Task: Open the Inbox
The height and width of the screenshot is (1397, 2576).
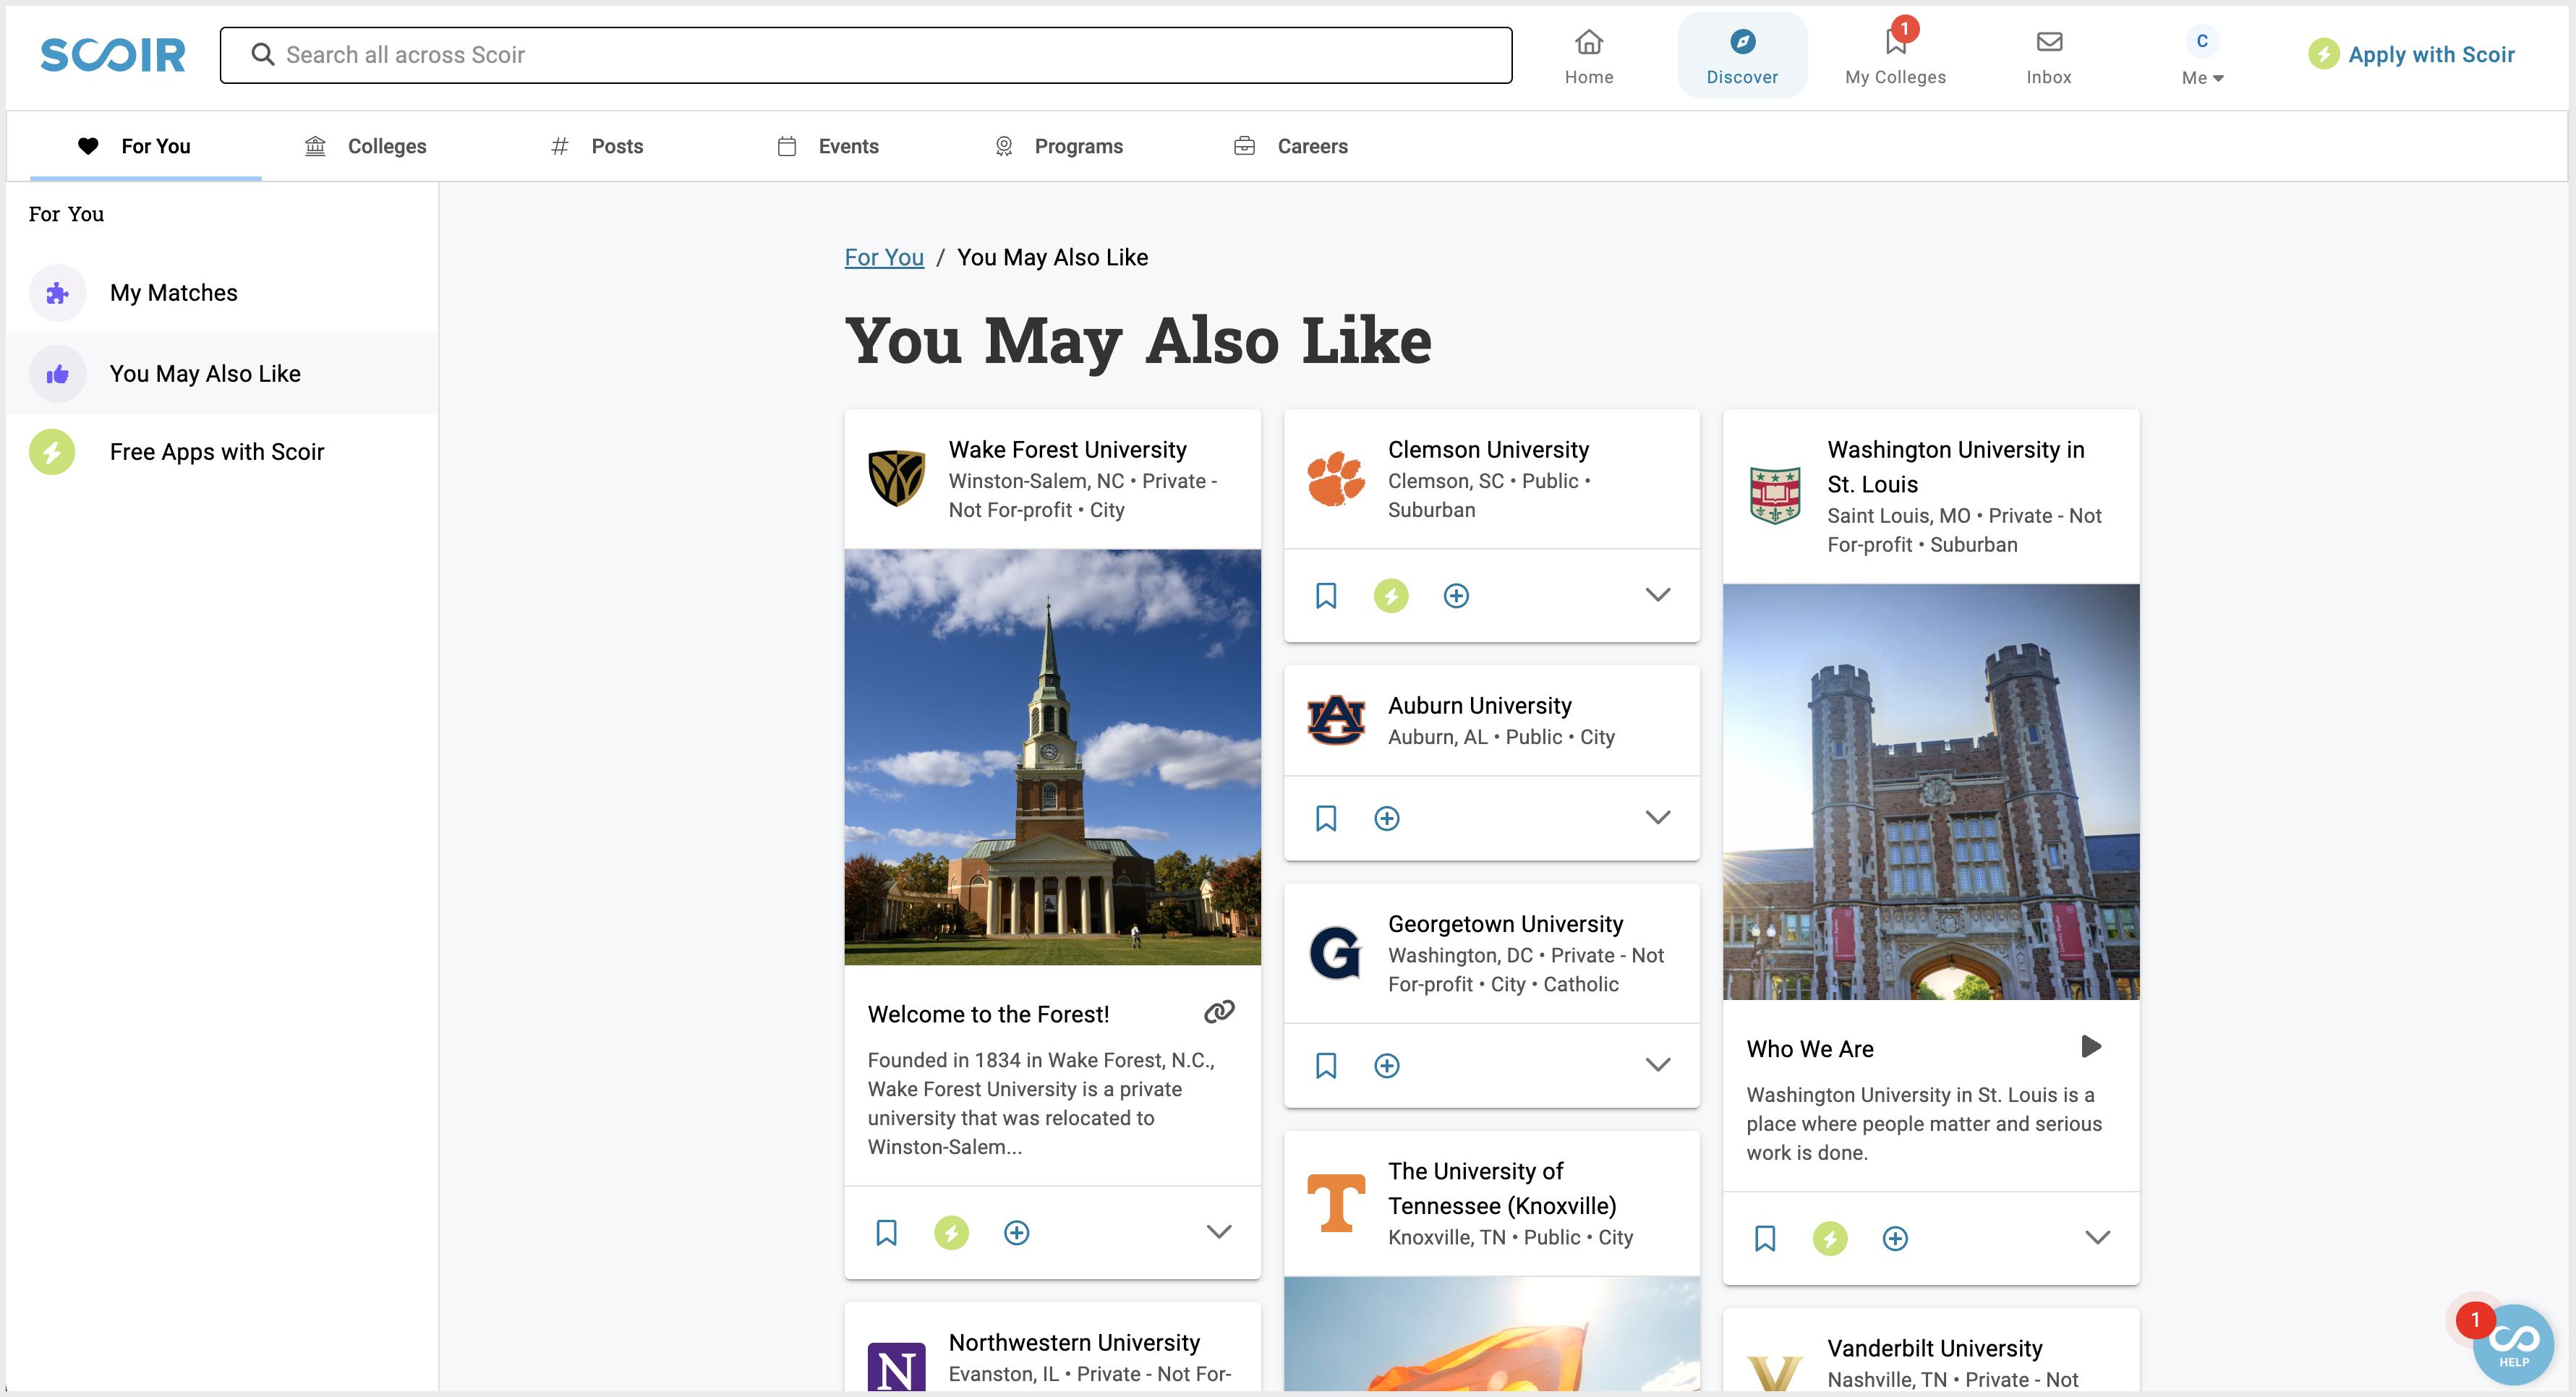Action: [2049, 56]
